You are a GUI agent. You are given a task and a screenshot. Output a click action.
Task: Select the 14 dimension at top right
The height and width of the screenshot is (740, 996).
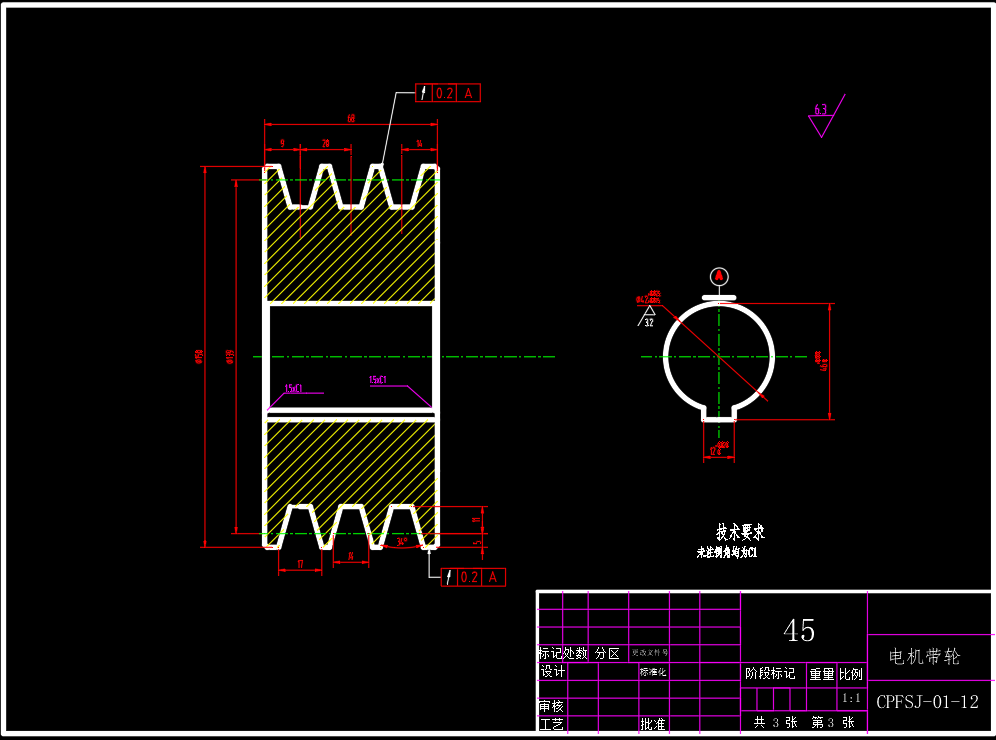(x=419, y=144)
